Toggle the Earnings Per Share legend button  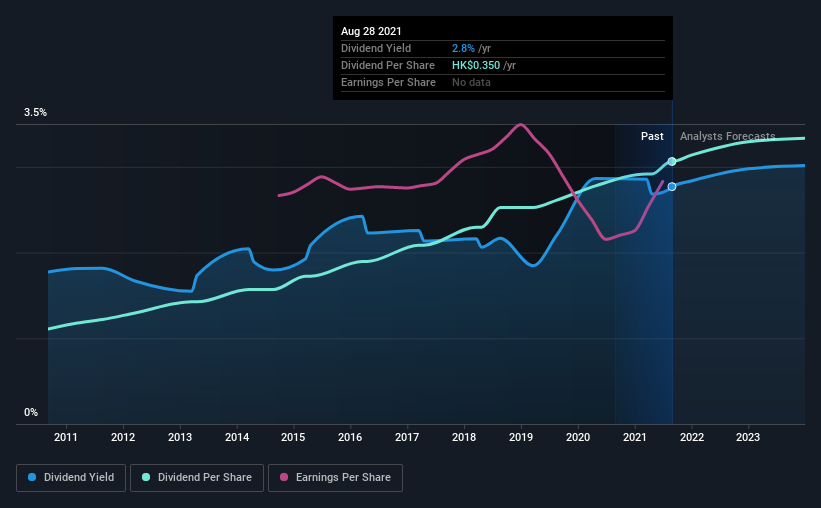335,478
